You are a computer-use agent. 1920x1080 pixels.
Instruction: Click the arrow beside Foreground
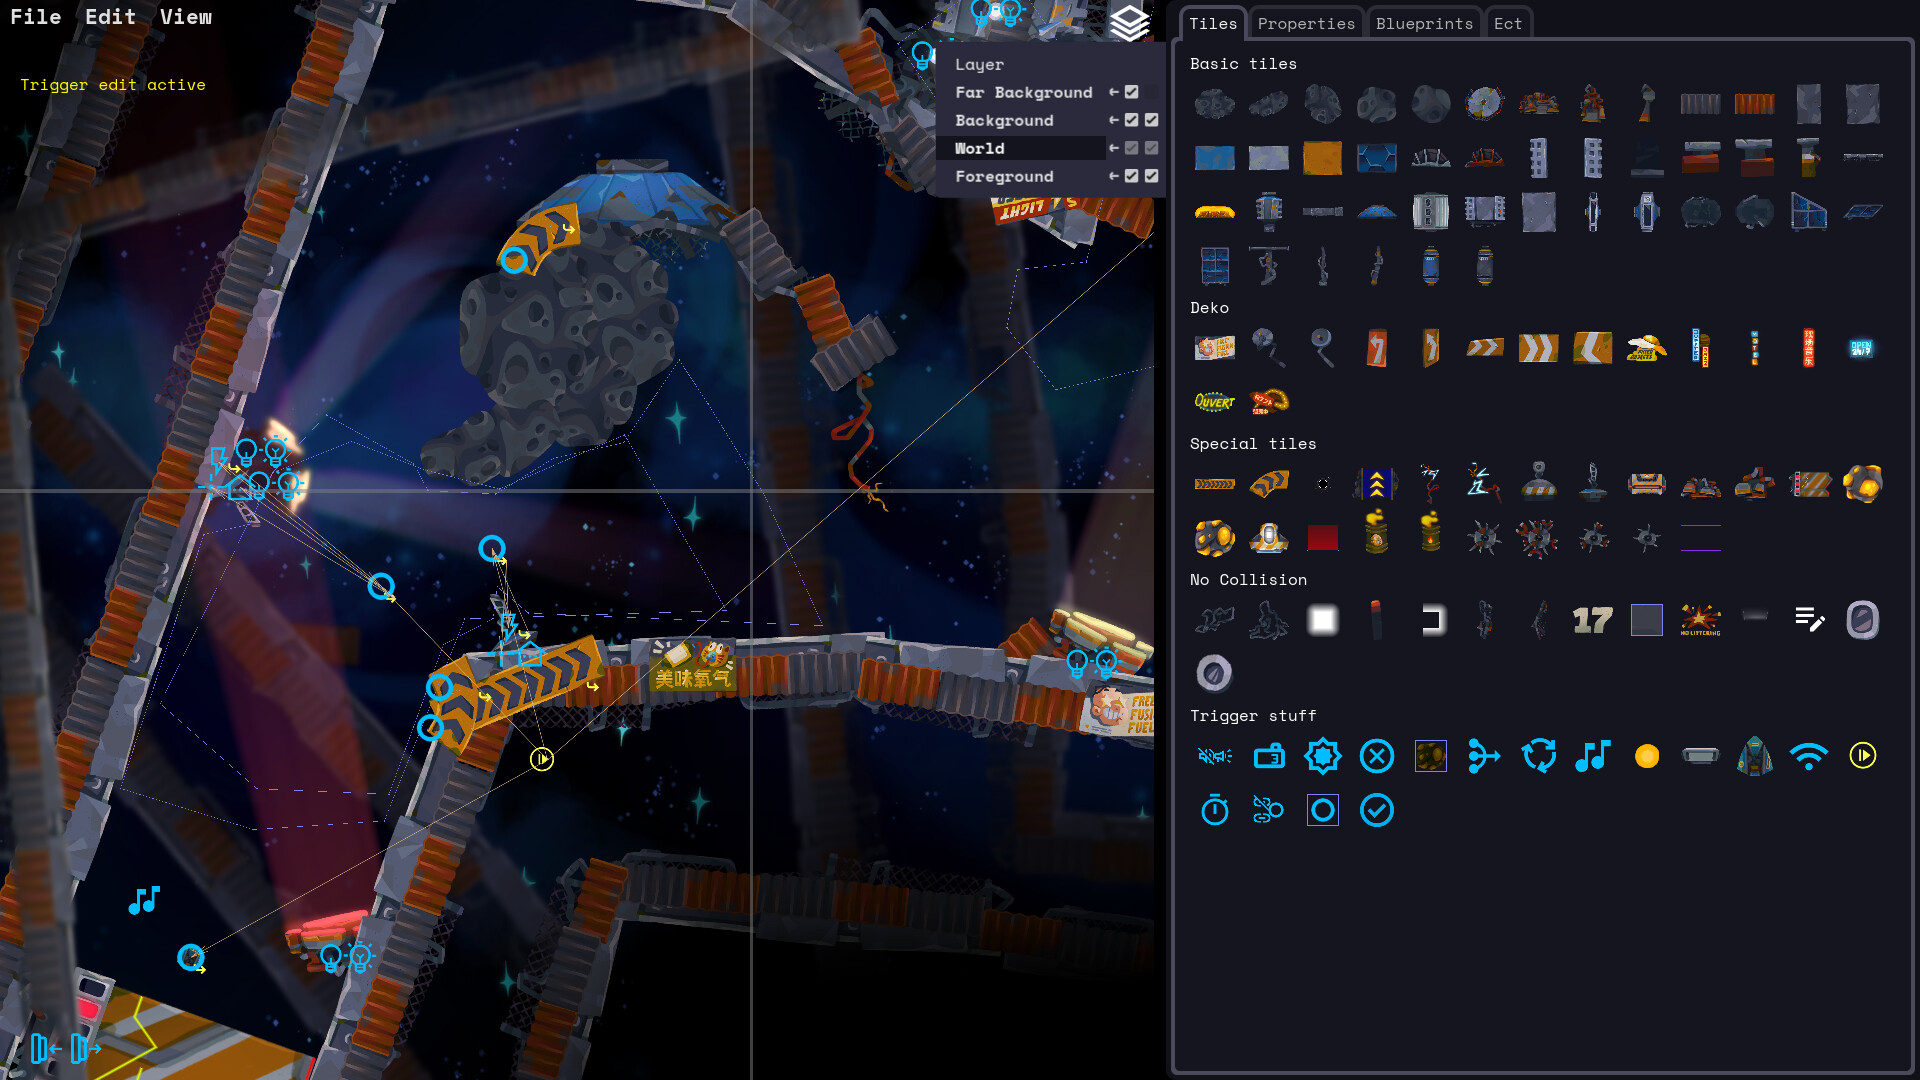(1113, 176)
